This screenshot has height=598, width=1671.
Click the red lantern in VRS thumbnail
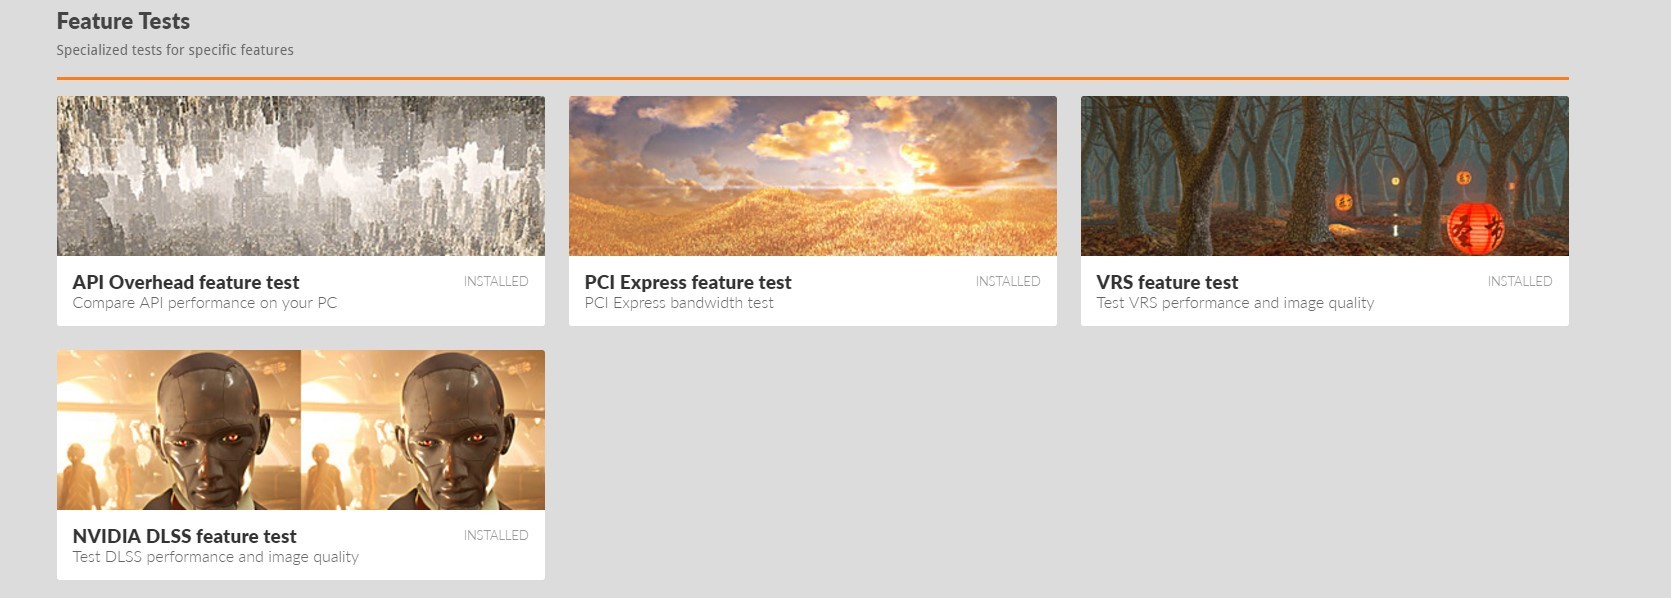1475,228
